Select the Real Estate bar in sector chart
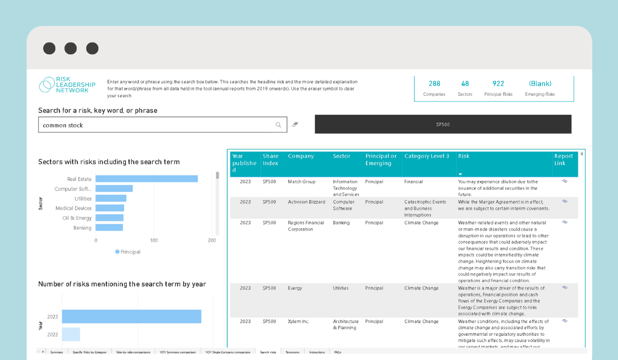This screenshot has width=618, height=360. click(147, 179)
